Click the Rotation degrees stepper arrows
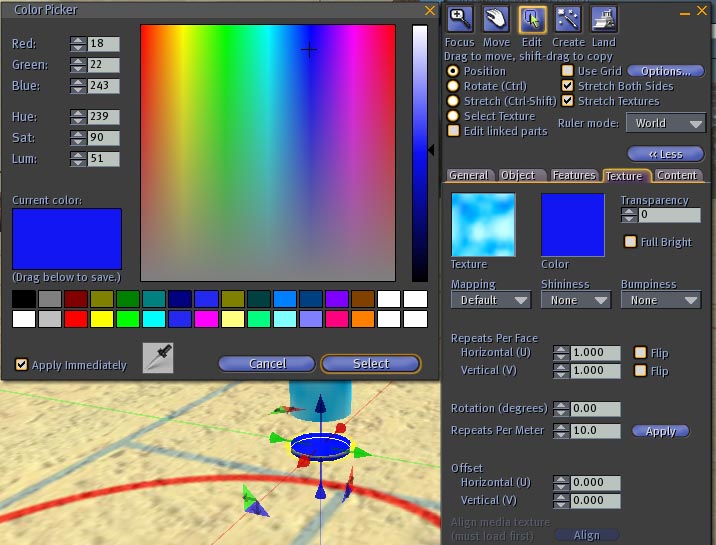 (x=561, y=409)
